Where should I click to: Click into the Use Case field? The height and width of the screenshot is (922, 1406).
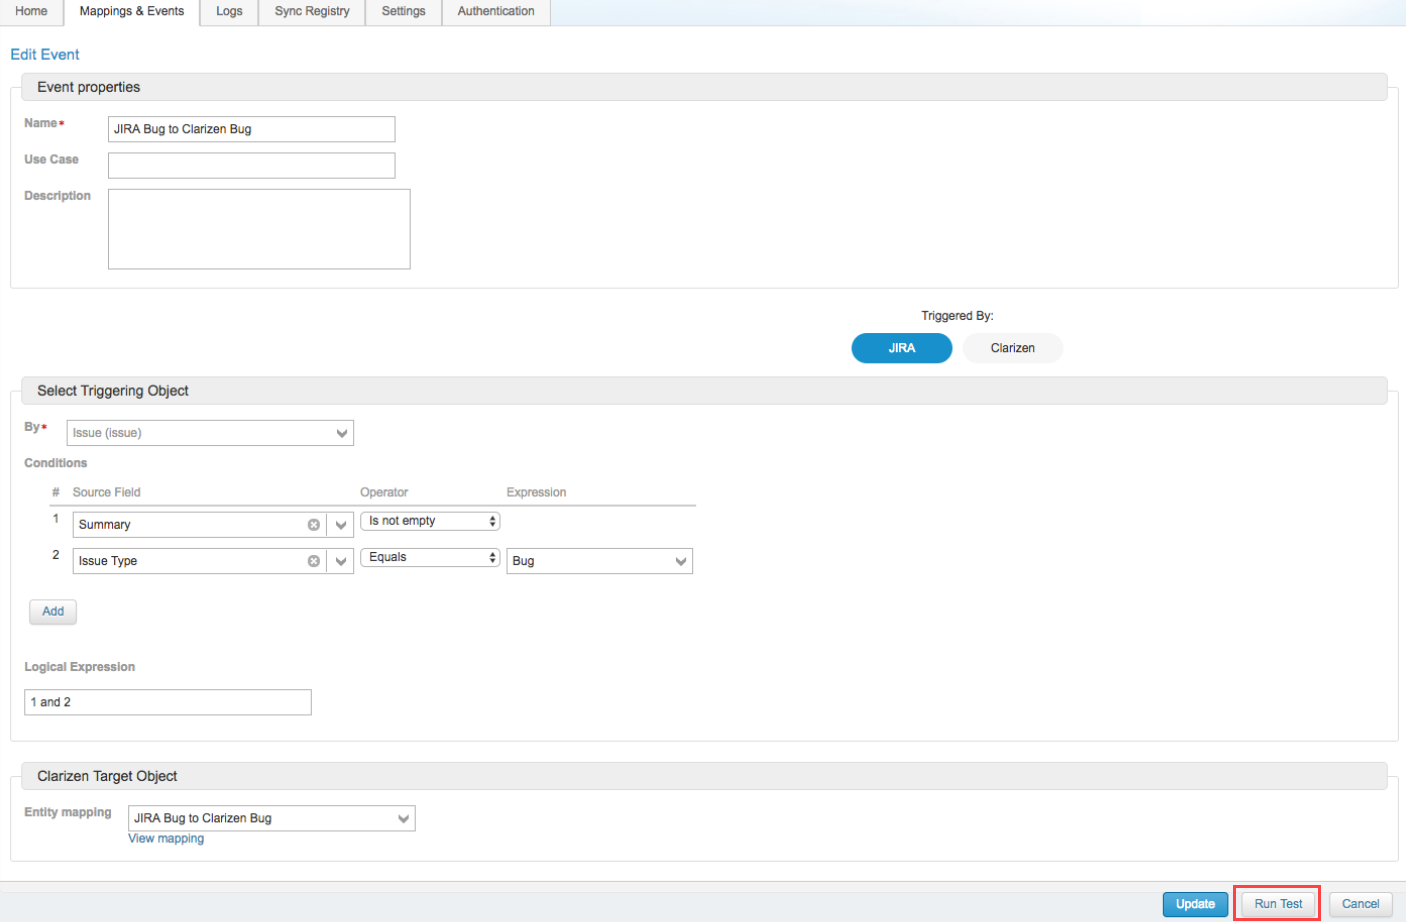click(252, 165)
